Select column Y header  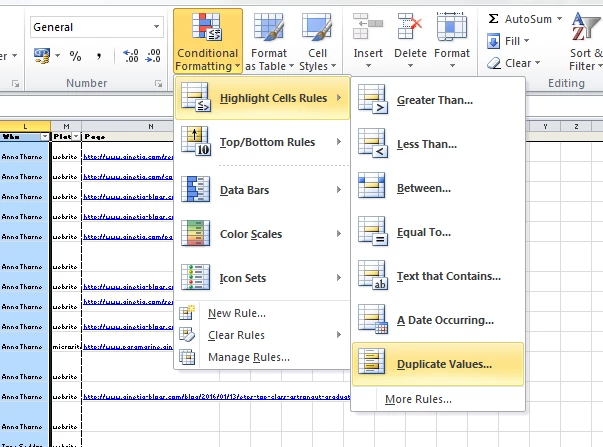(545, 126)
